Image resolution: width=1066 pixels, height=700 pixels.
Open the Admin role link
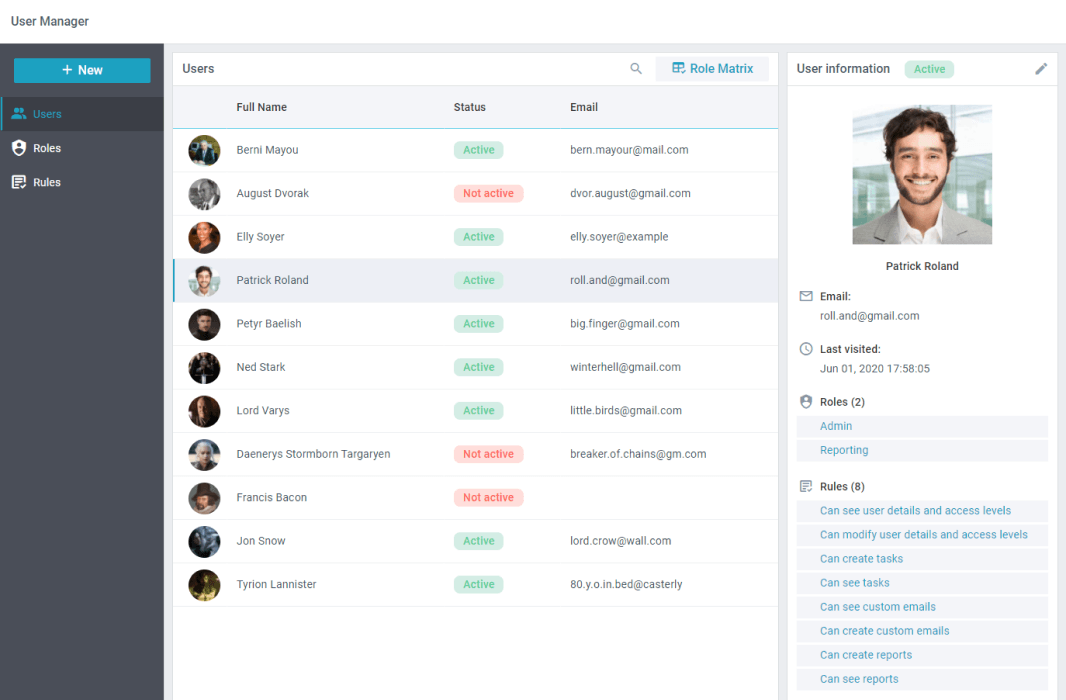[x=922, y=426]
